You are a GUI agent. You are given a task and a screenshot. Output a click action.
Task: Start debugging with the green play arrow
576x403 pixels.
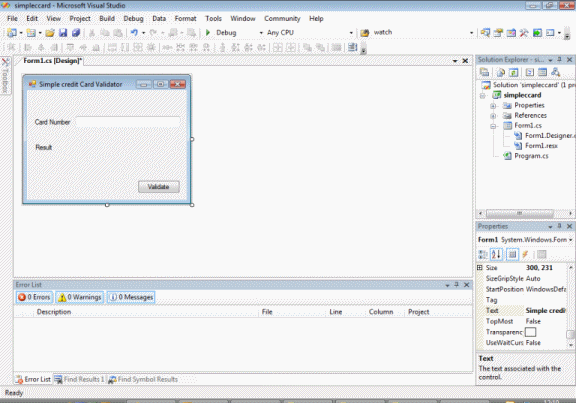pos(208,33)
